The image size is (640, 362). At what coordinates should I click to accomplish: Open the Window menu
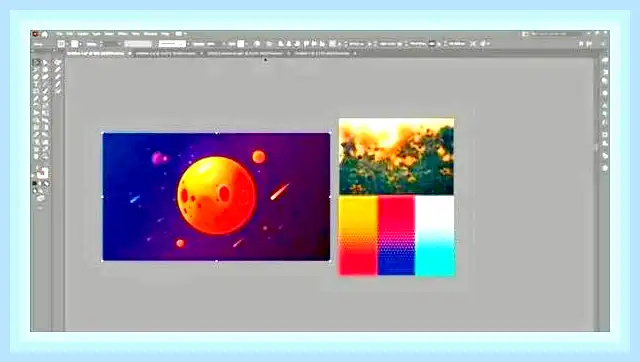pyautogui.click(x=150, y=34)
